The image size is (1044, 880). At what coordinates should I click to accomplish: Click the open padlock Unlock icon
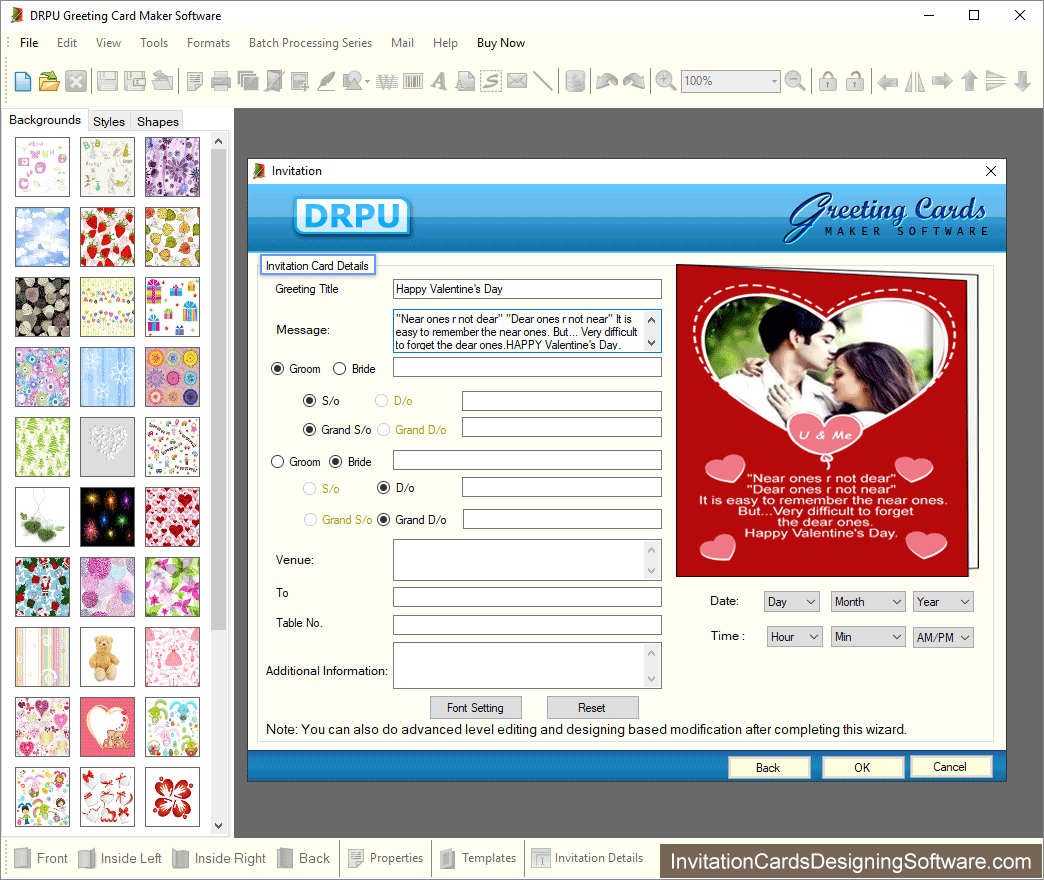tap(855, 81)
